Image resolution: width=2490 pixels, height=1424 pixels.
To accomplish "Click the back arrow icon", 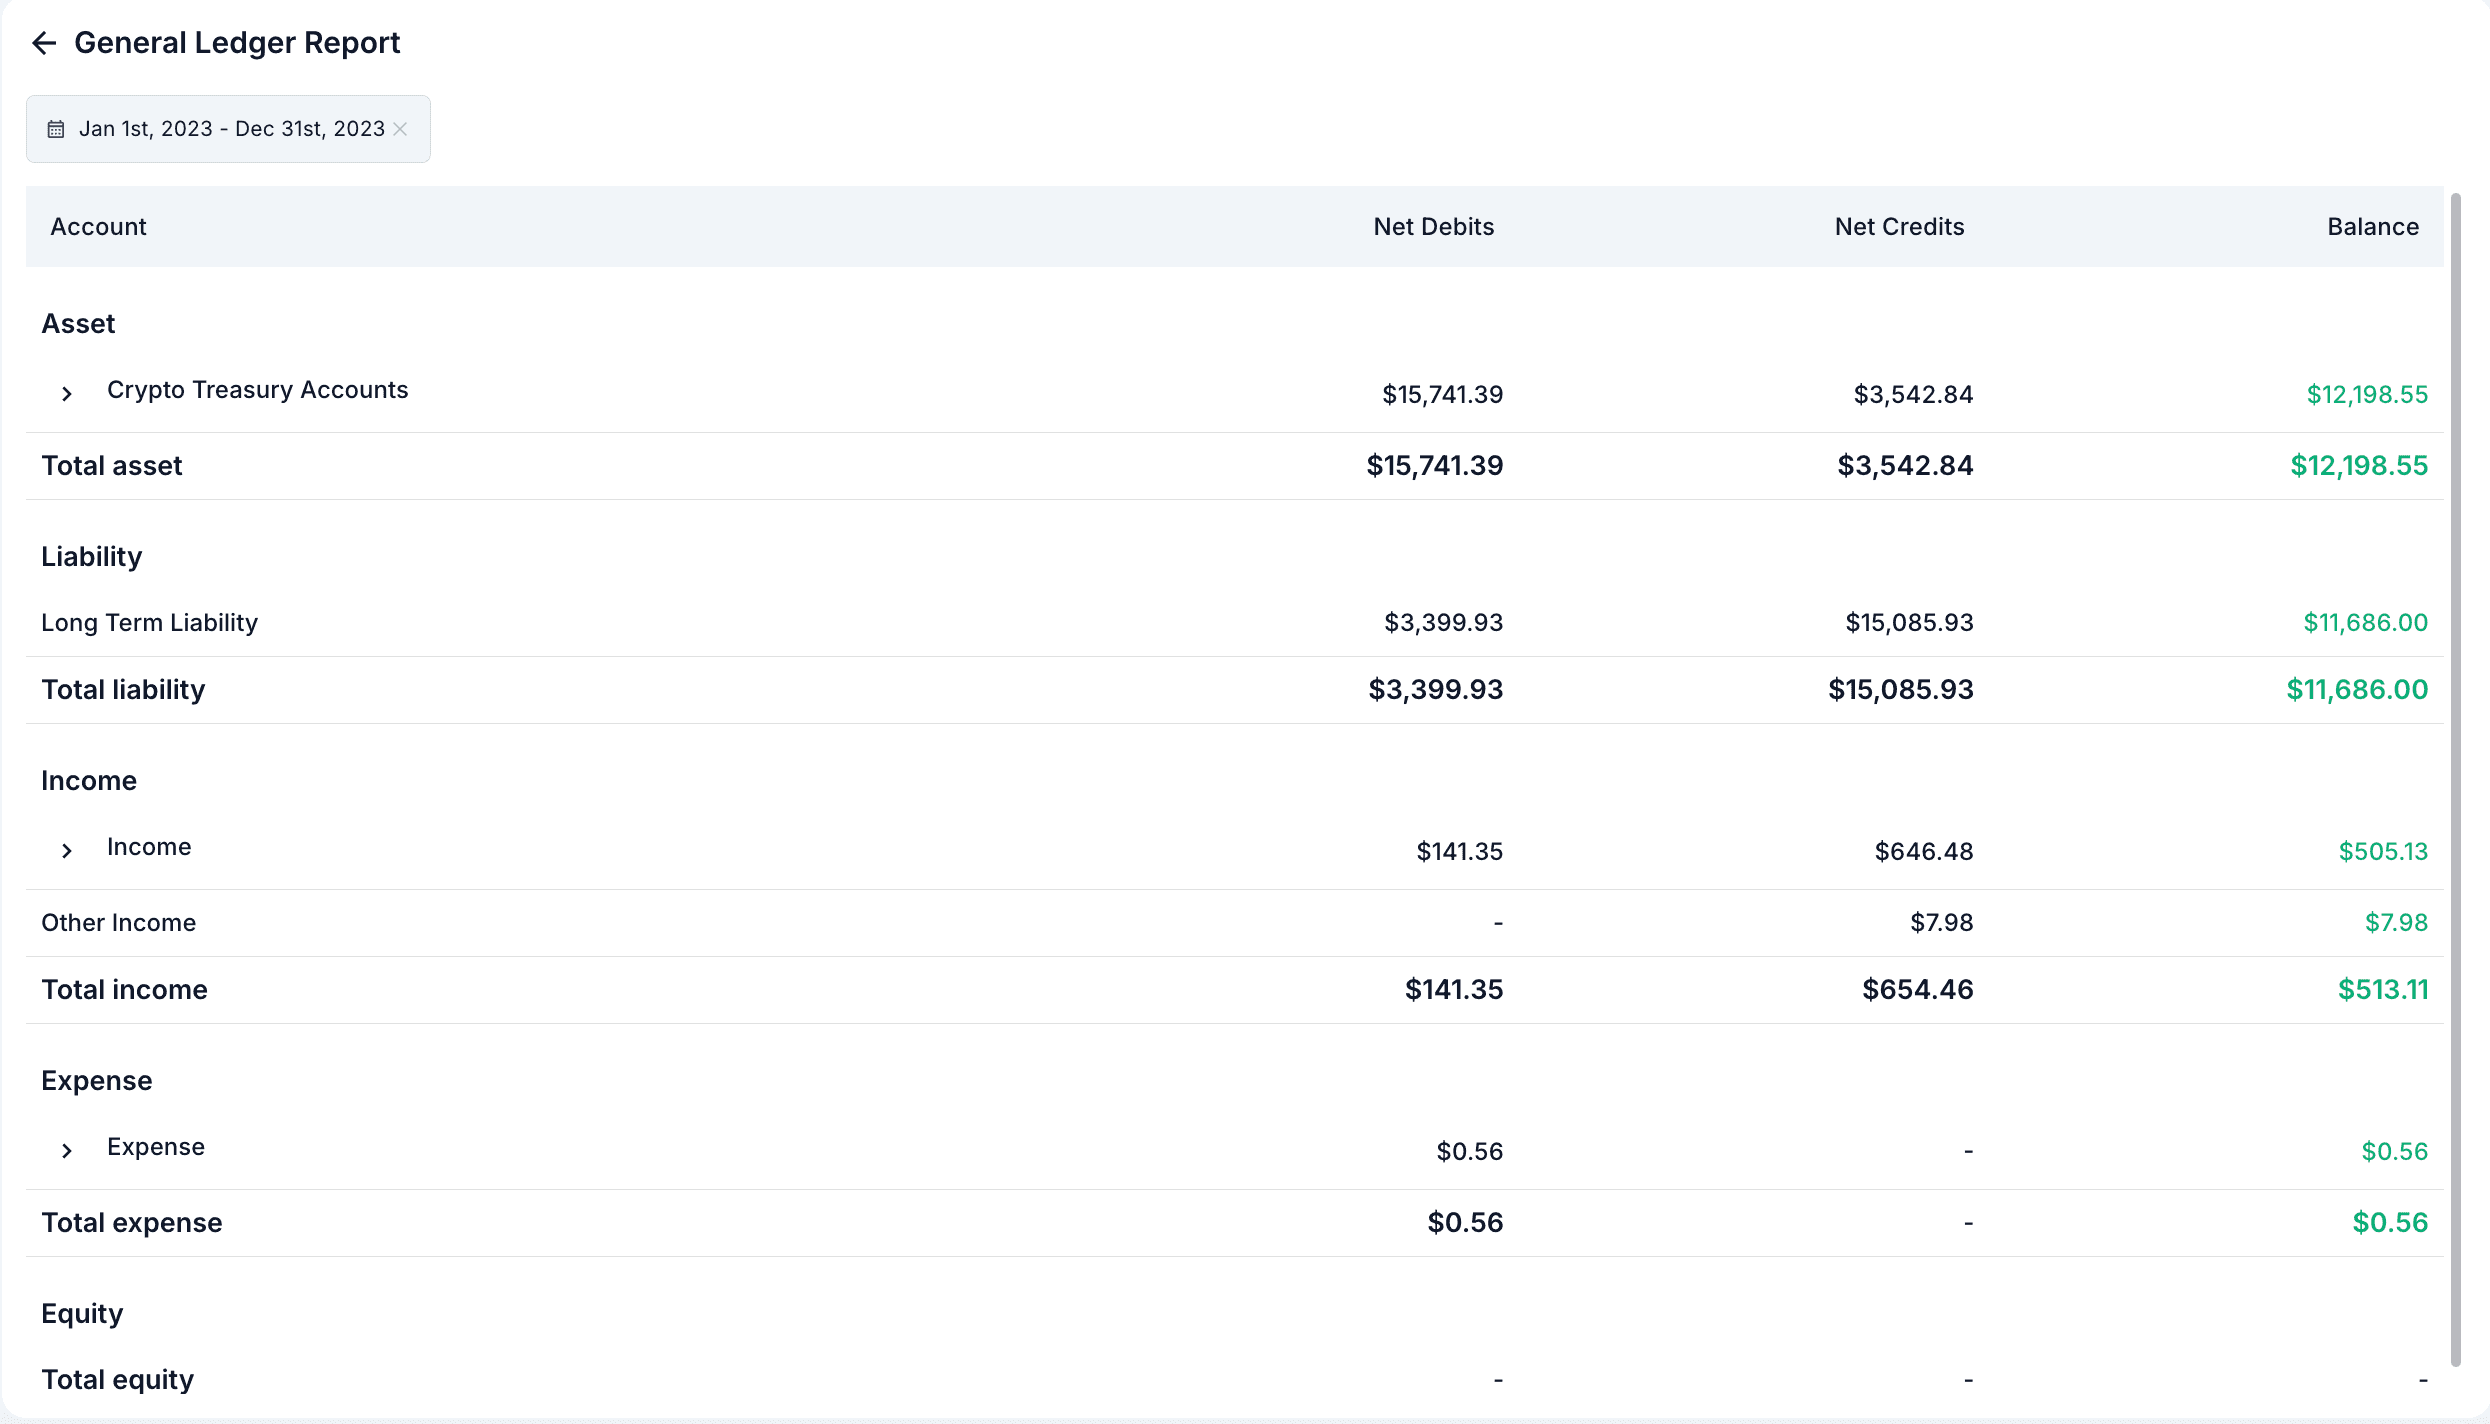I will 43,43.
